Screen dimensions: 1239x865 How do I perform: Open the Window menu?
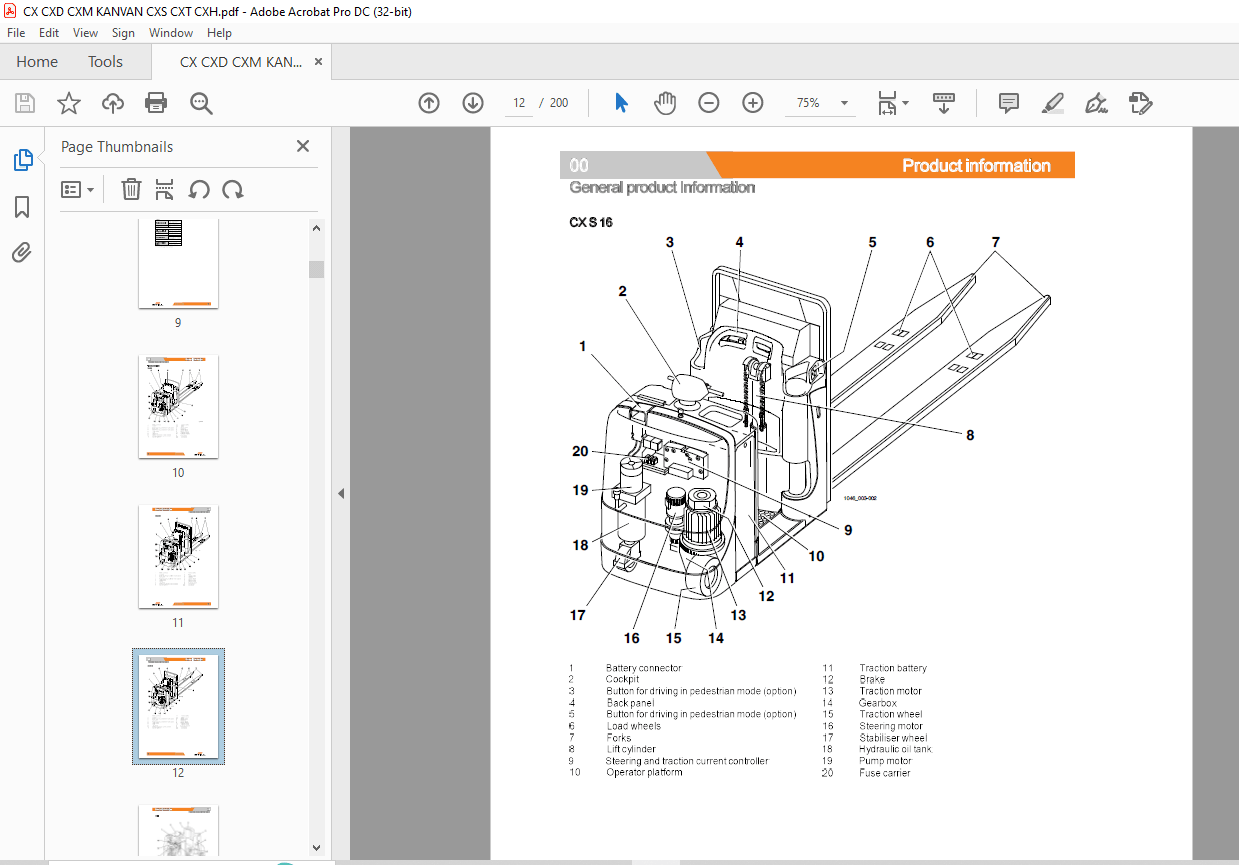coord(171,32)
